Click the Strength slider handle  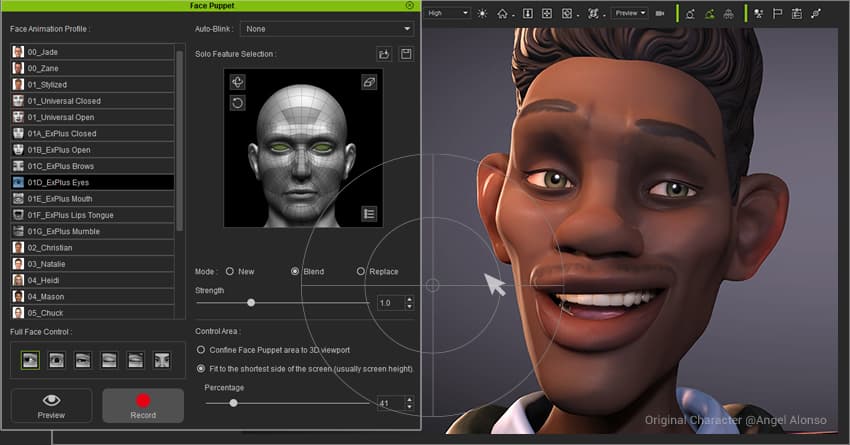tap(251, 302)
